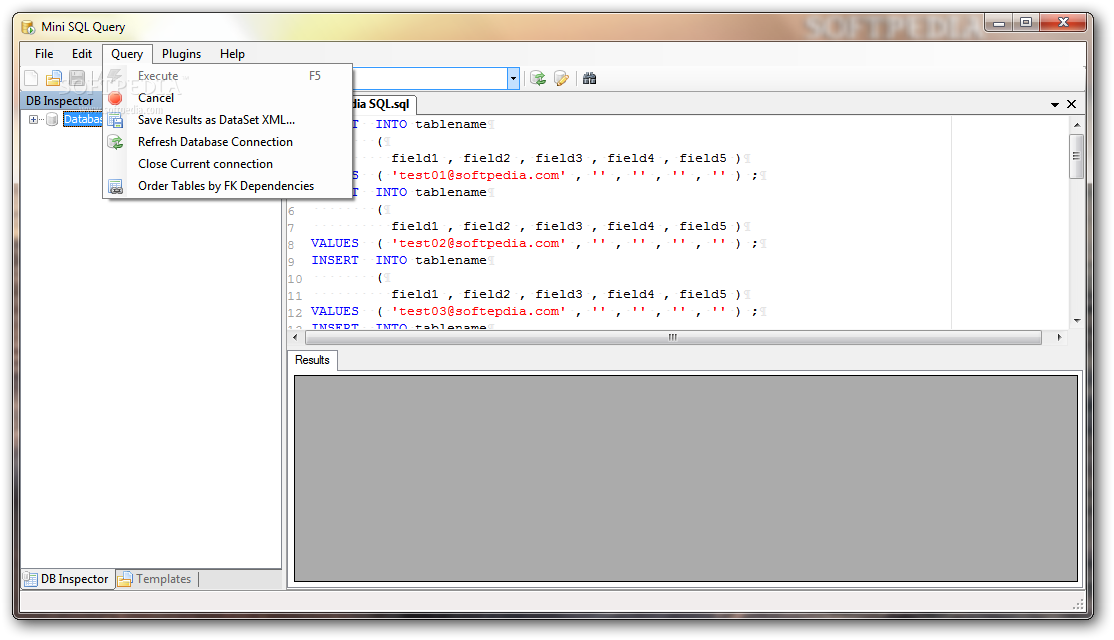Choose Refresh Database Connection menu entry
Image resolution: width=1114 pixels, height=640 pixels.
[x=227, y=142]
